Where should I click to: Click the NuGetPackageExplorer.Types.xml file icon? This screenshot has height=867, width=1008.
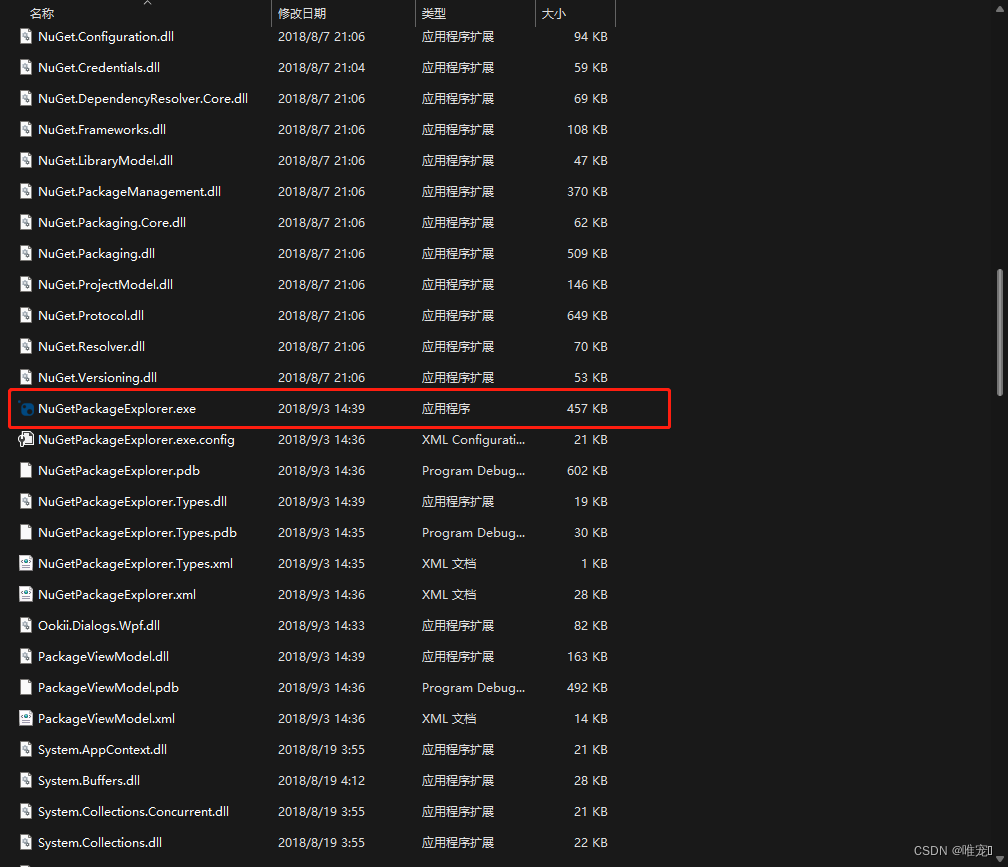coord(26,564)
